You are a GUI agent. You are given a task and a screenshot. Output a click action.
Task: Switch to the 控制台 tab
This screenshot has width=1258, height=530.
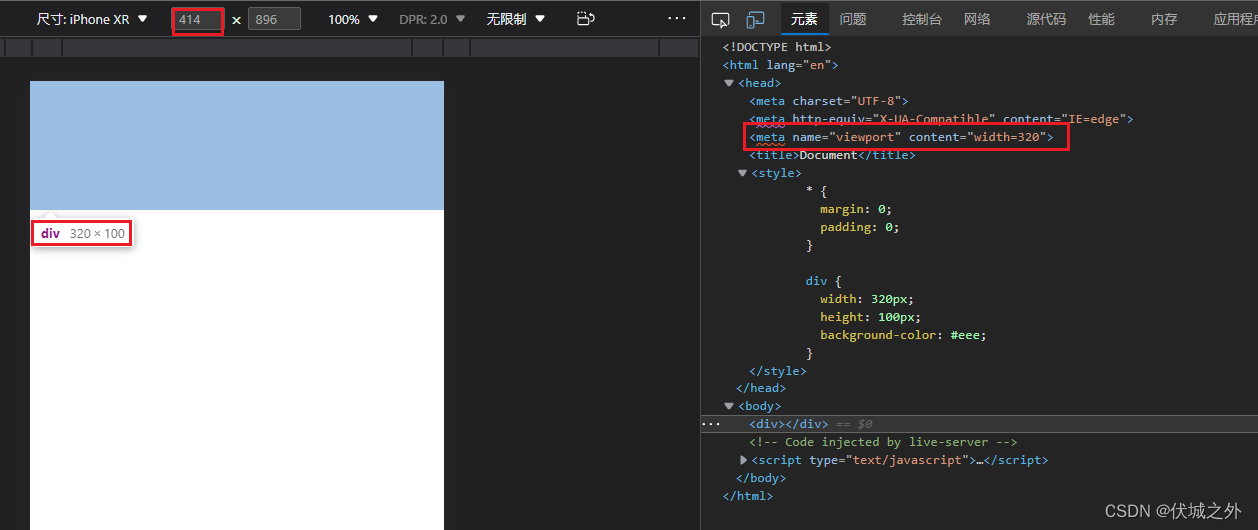tap(921, 19)
